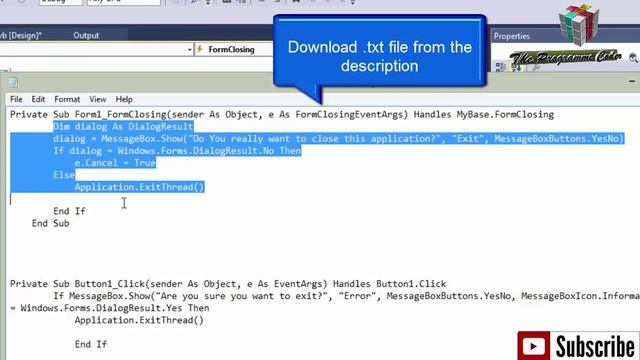Click the first 'End If' line

(x=69, y=211)
